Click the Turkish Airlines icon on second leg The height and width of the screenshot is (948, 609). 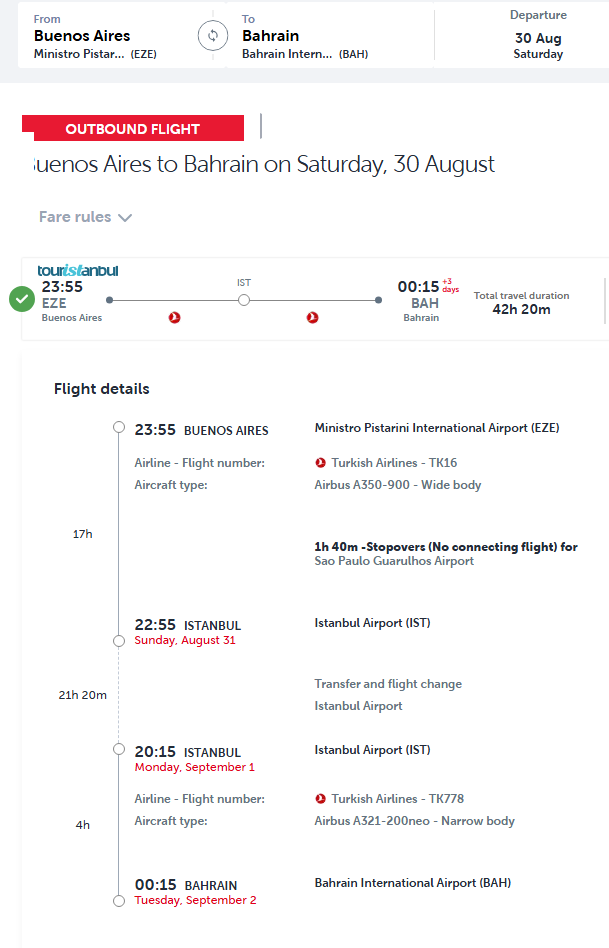pos(313,317)
